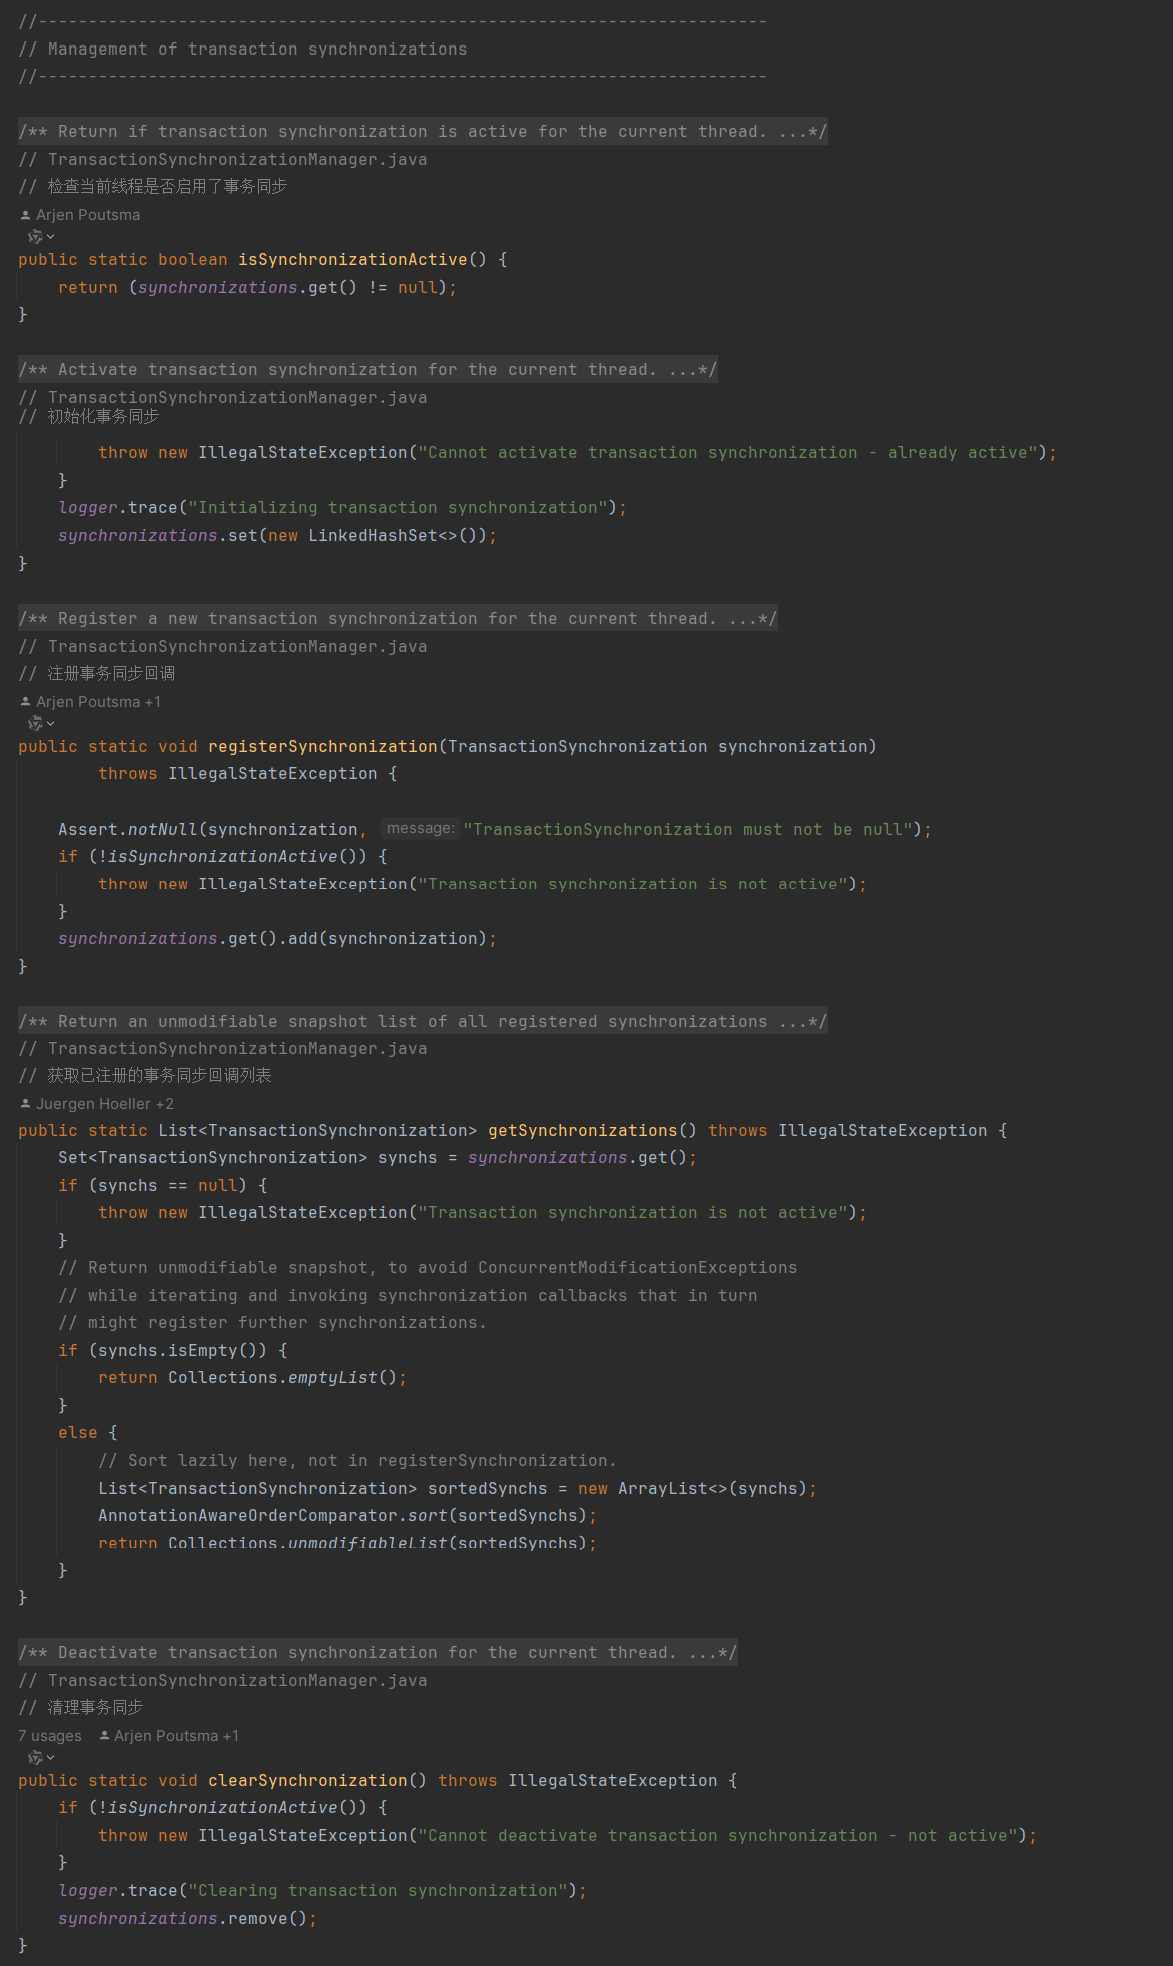
Task: Expand folded comment 'Register a new transaction synchronization'
Action: click(x=398, y=619)
